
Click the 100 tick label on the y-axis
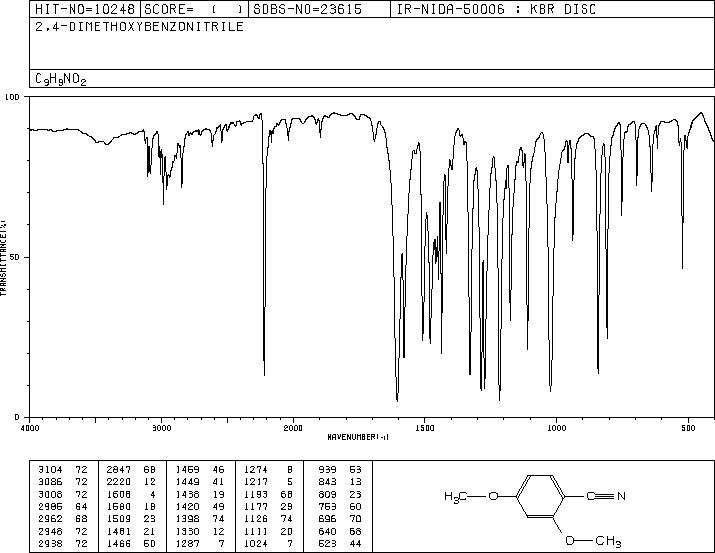[x=13, y=97]
